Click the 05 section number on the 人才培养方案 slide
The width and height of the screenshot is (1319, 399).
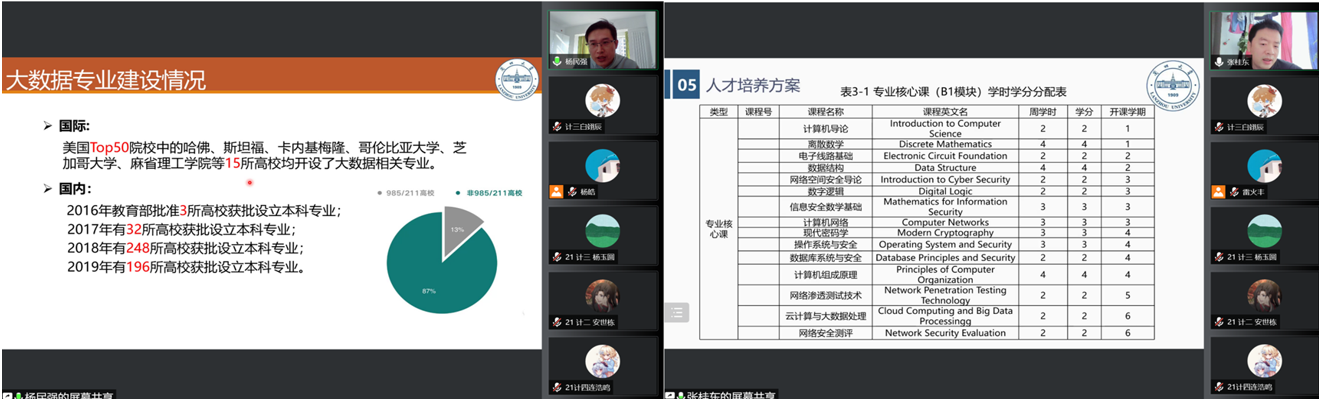point(686,86)
